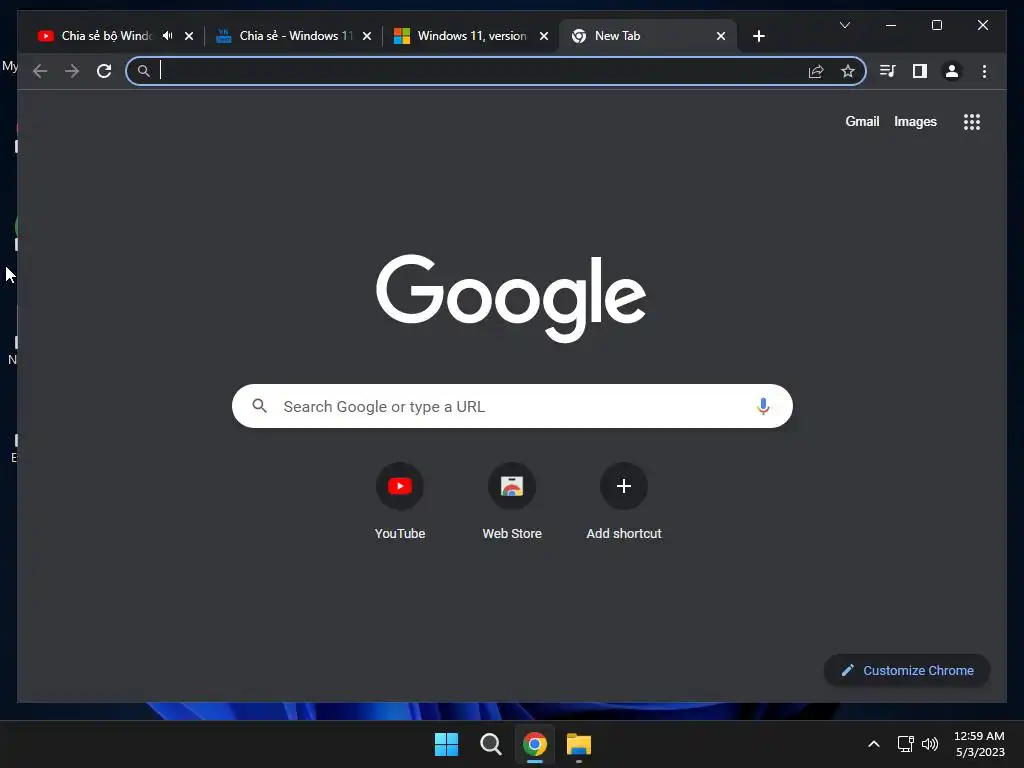Close the New Tab tab
The height and width of the screenshot is (768, 1024).
point(720,36)
